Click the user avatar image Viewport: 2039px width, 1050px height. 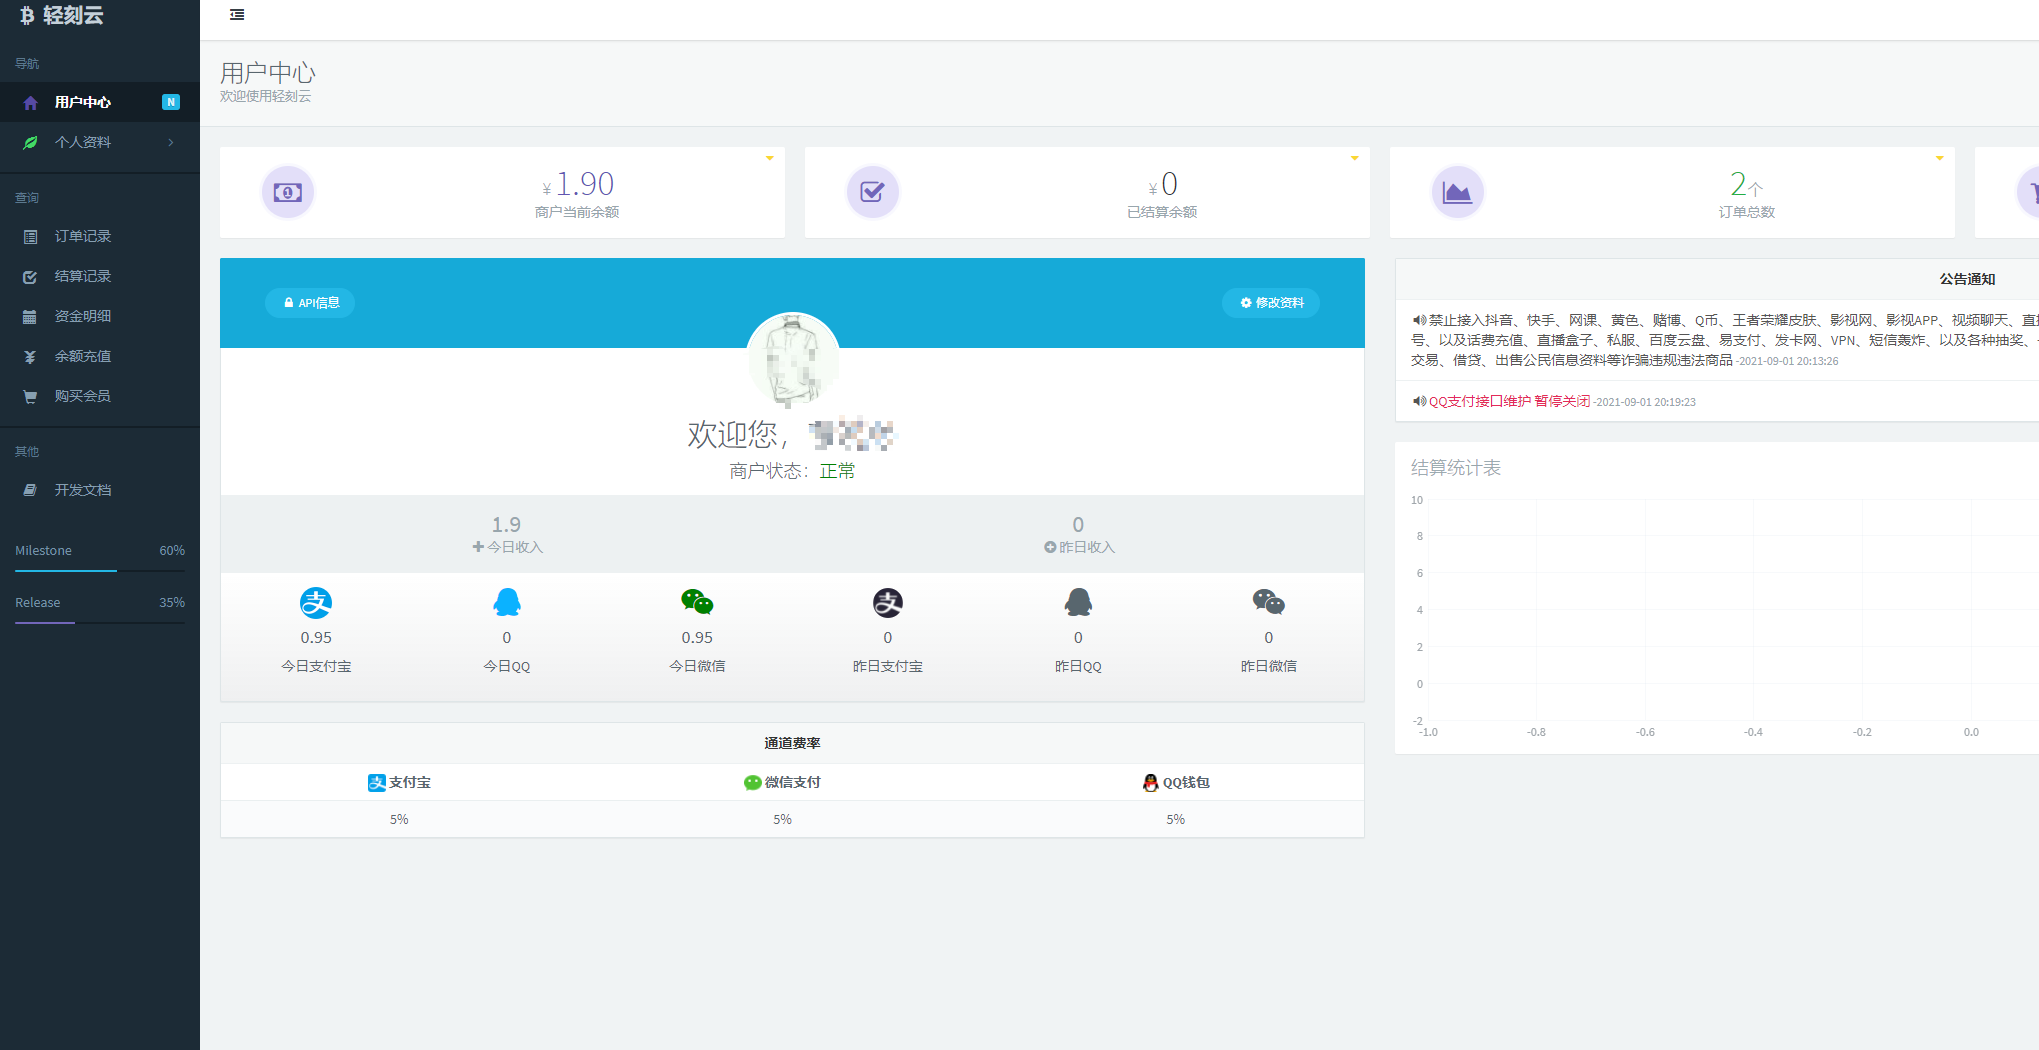[x=793, y=359]
